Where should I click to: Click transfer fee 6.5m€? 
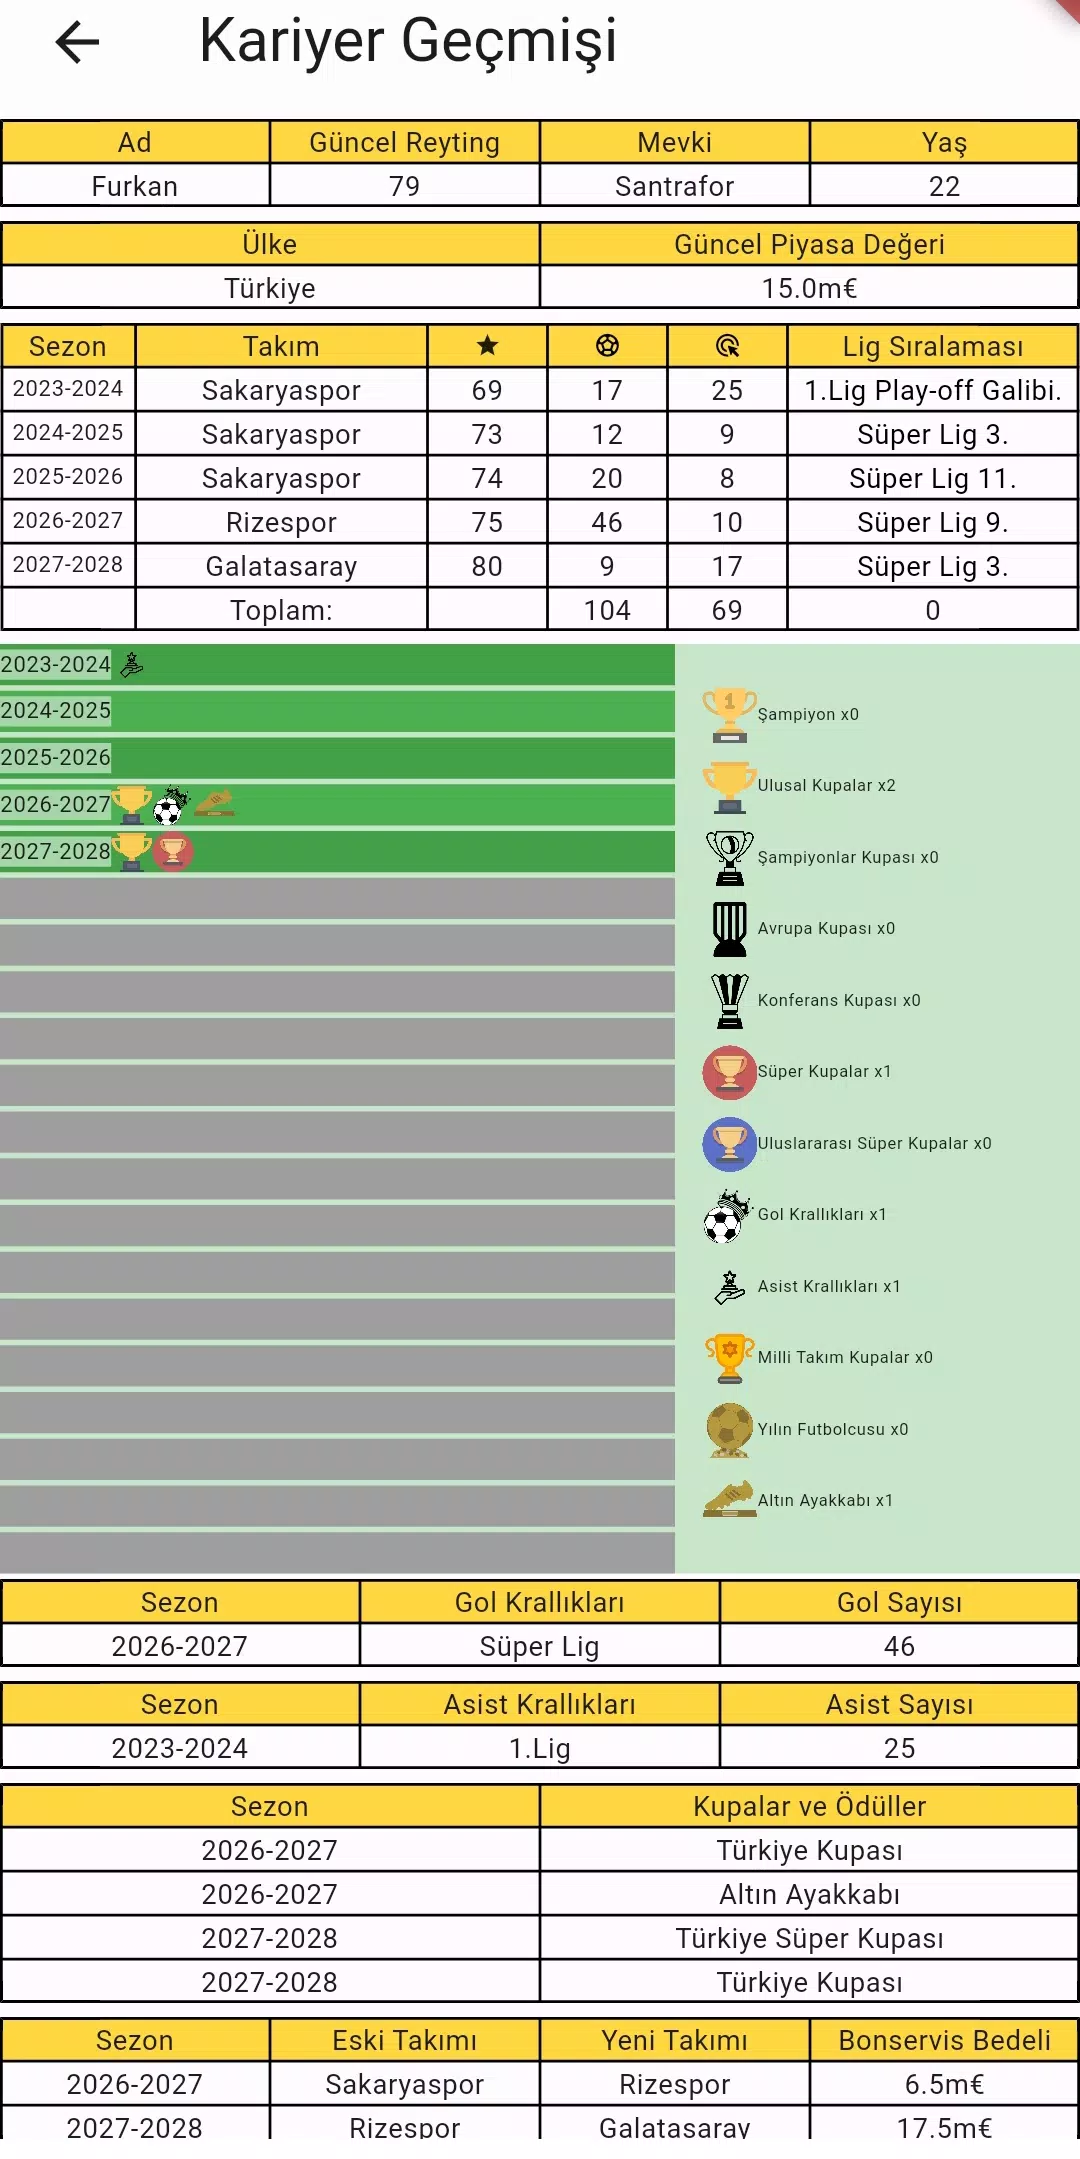coord(944,2085)
